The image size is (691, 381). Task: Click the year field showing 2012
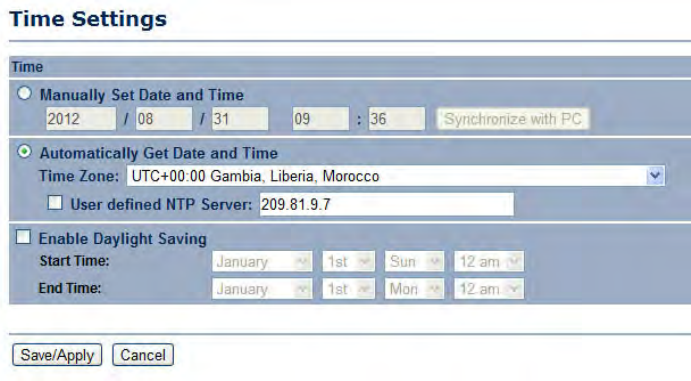tap(81, 118)
